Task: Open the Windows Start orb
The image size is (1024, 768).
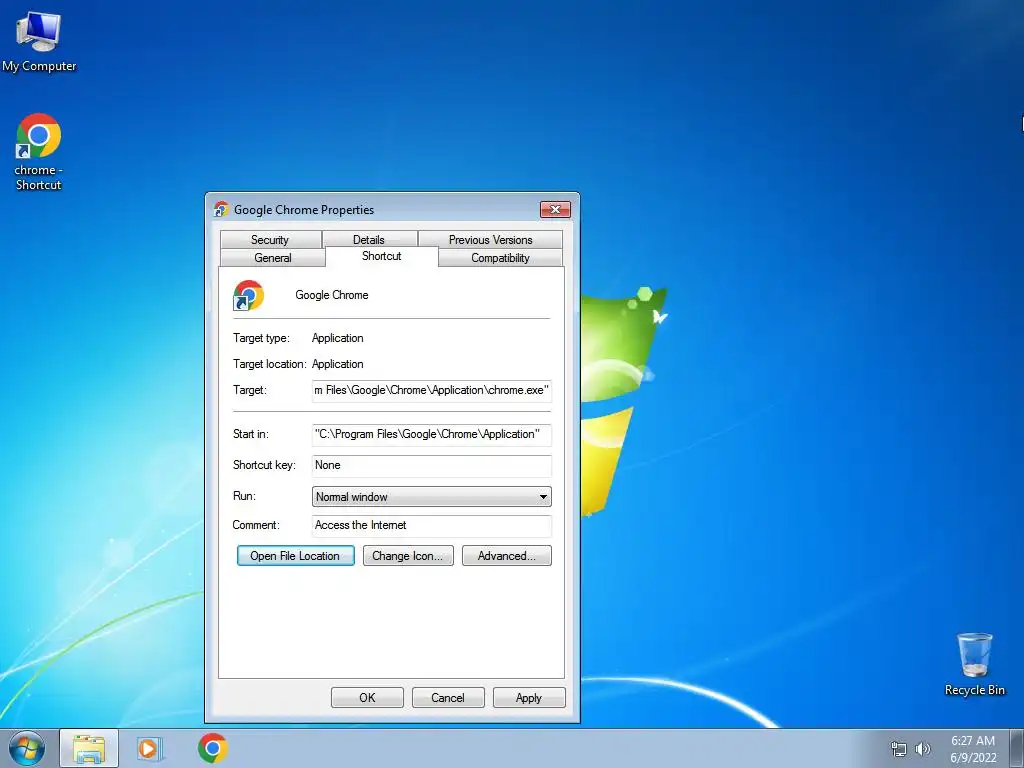Action: (27, 748)
